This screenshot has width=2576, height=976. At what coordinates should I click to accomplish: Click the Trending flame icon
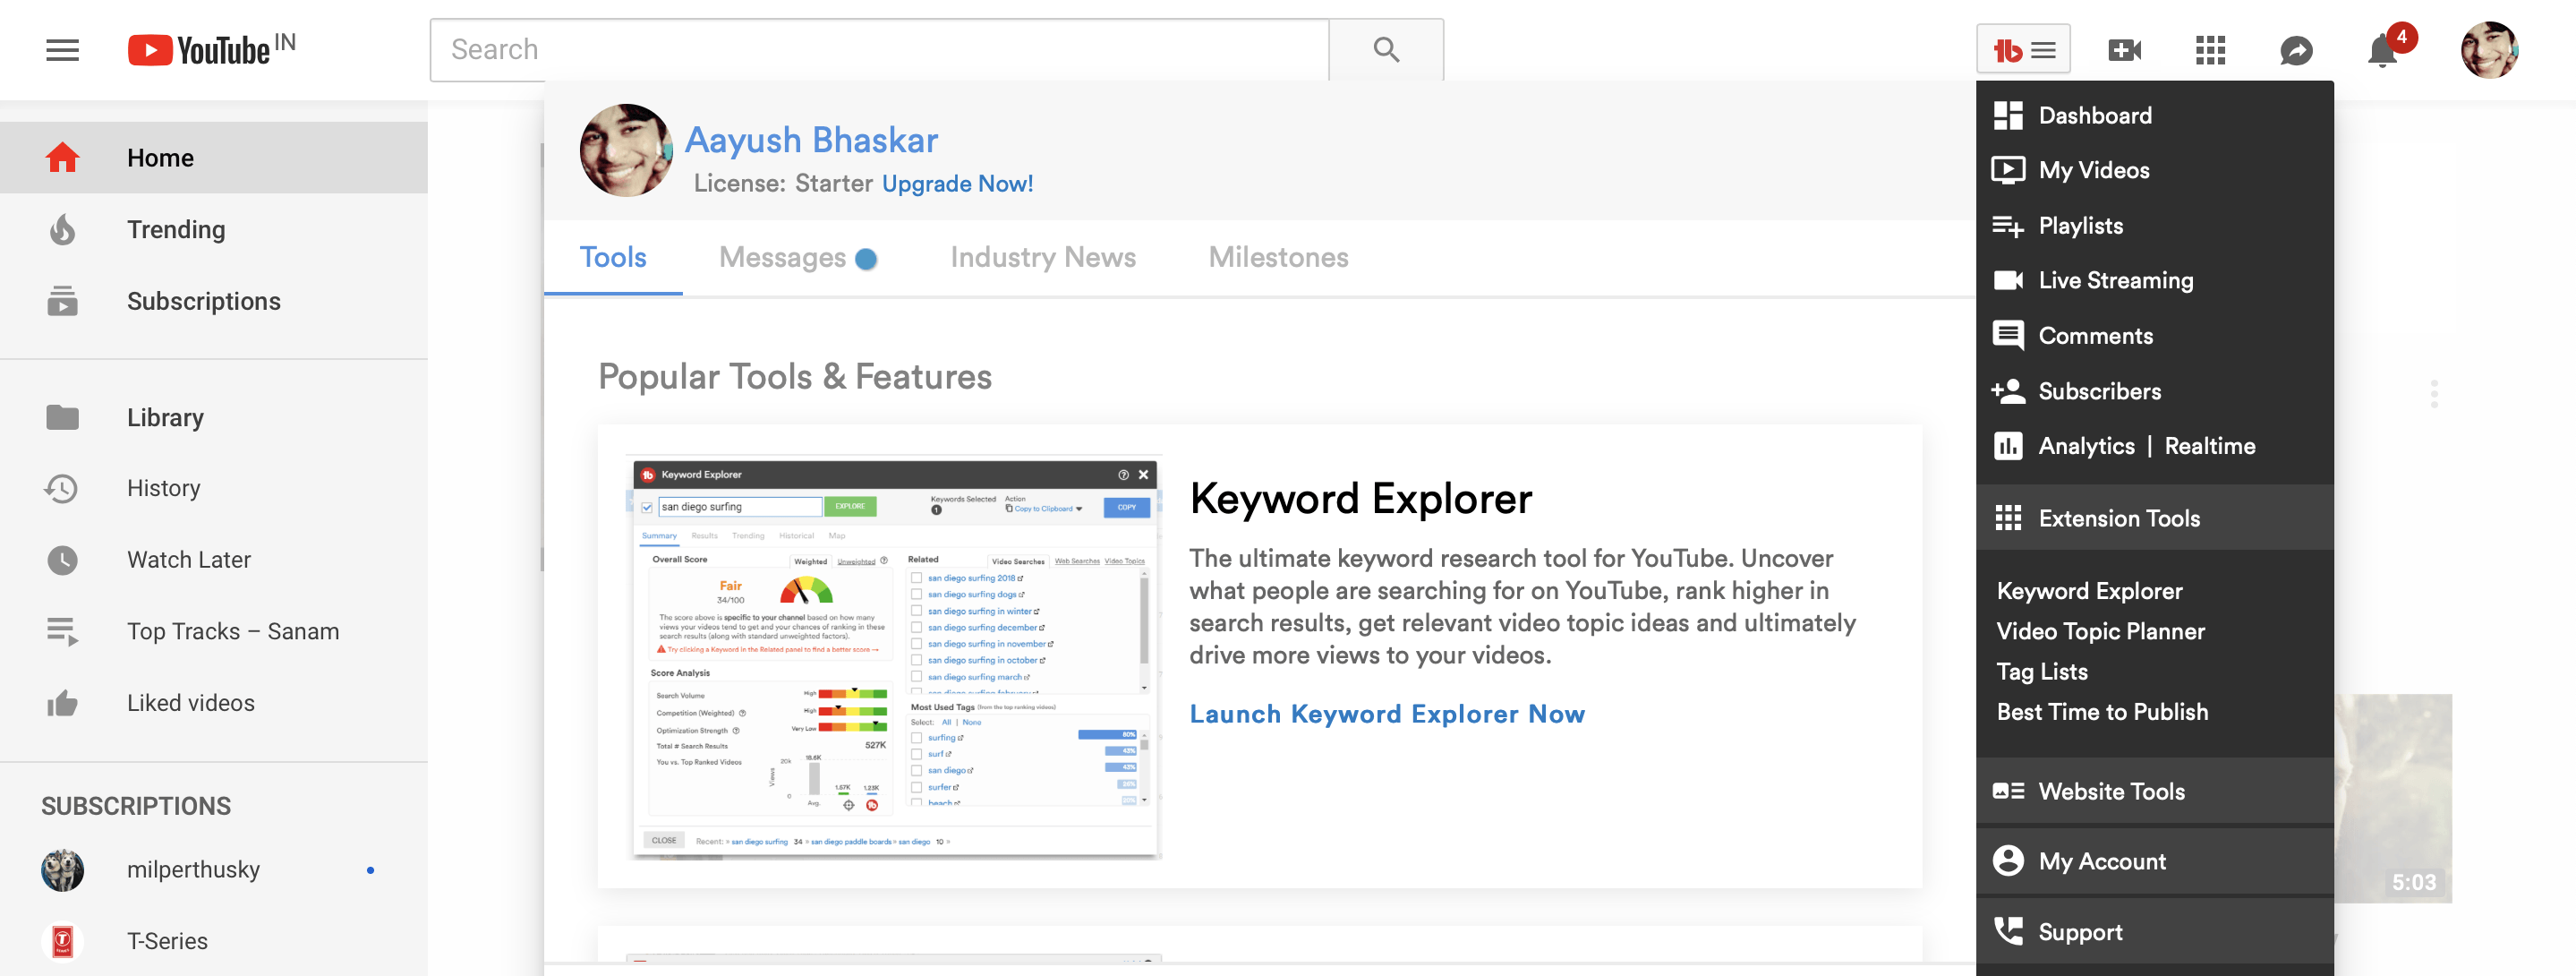coord(63,230)
